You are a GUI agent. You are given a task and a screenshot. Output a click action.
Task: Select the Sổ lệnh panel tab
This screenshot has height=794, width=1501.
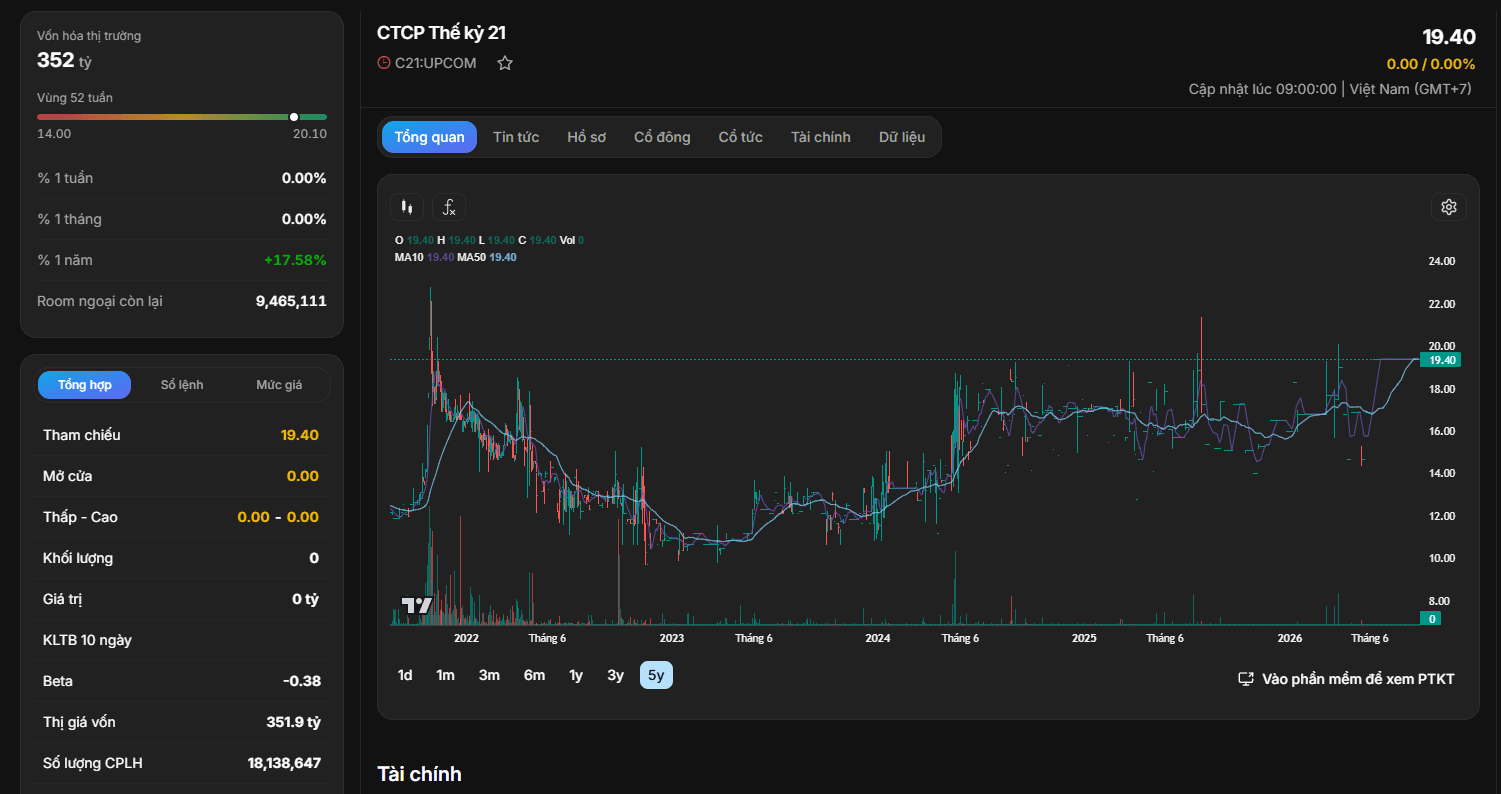click(x=182, y=385)
